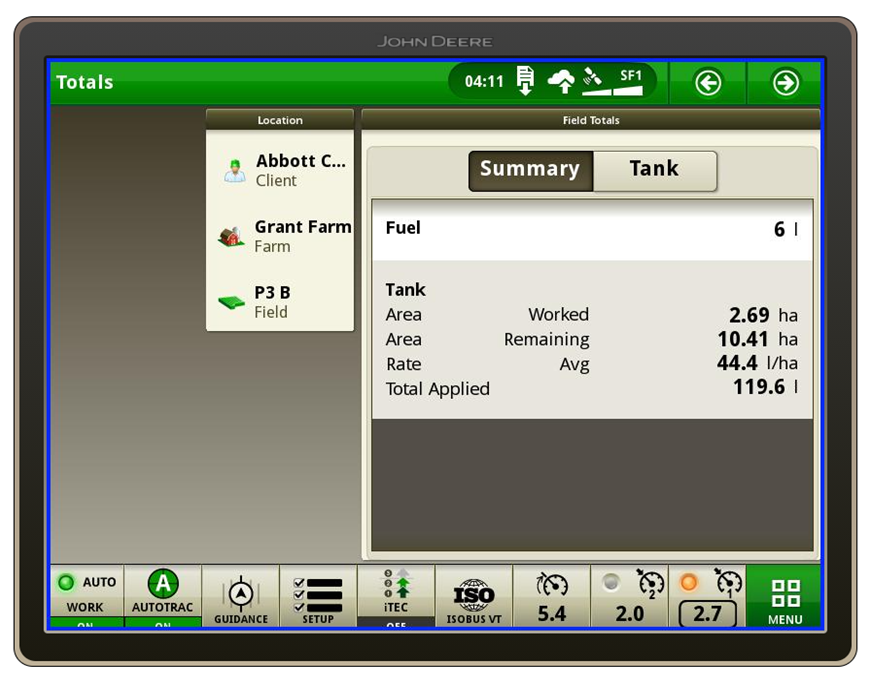The height and width of the screenshot is (677, 872).
Task: Select the Tank section heading
Action: tap(405, 290)
